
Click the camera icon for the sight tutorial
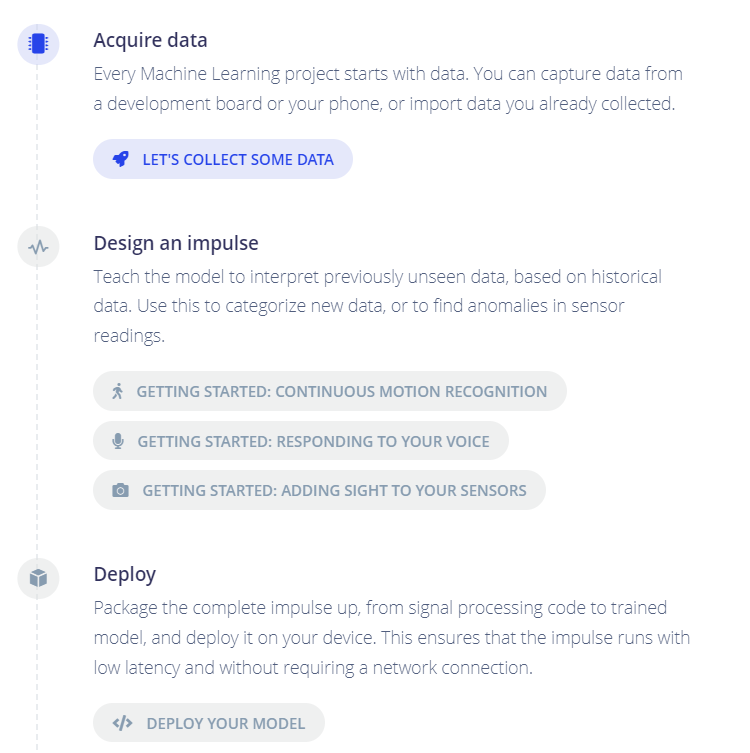click(120, 490)
